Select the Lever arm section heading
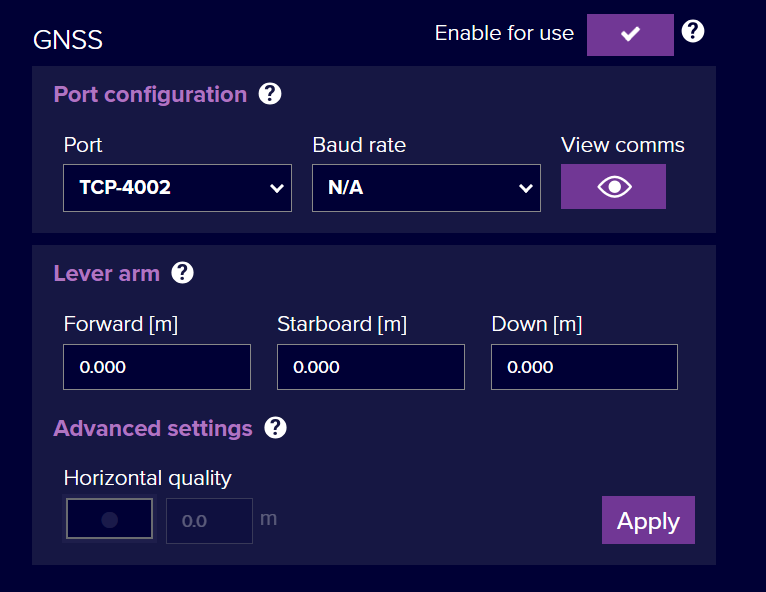Viewport: 766px width, 592px height. click(106, 273)
